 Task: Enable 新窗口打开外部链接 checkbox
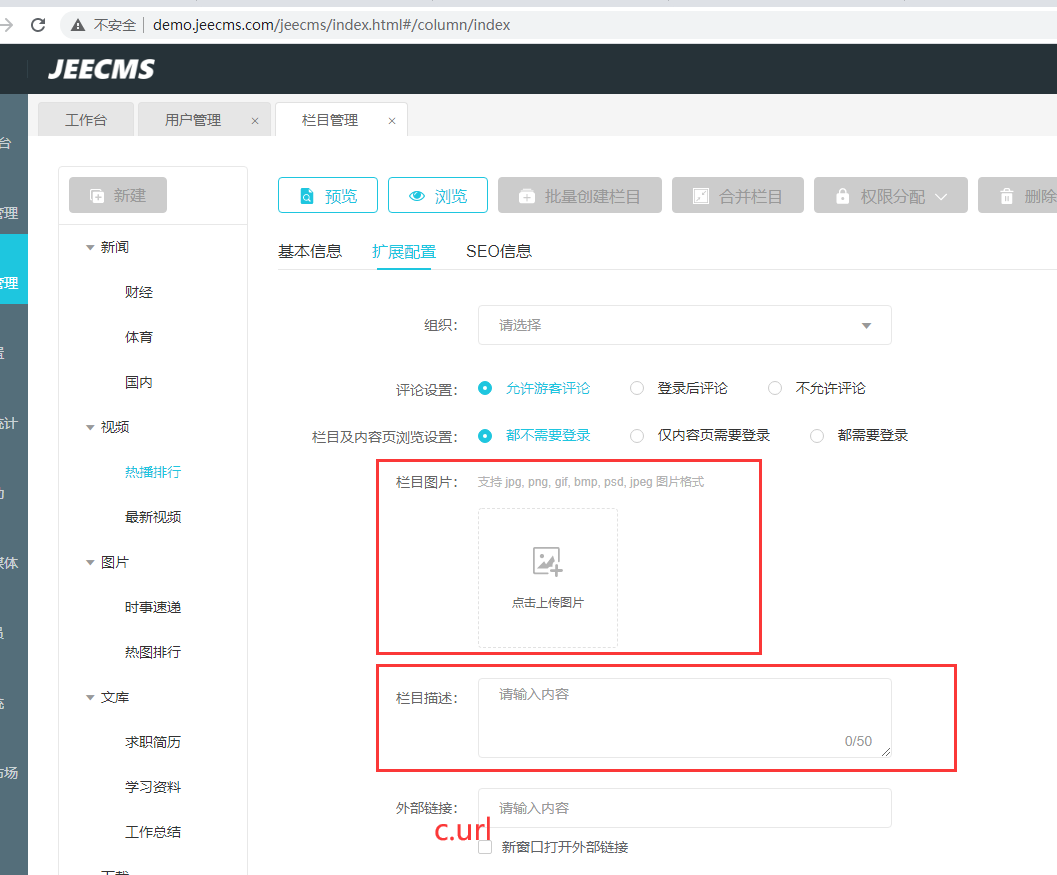(x=485, y=847)
